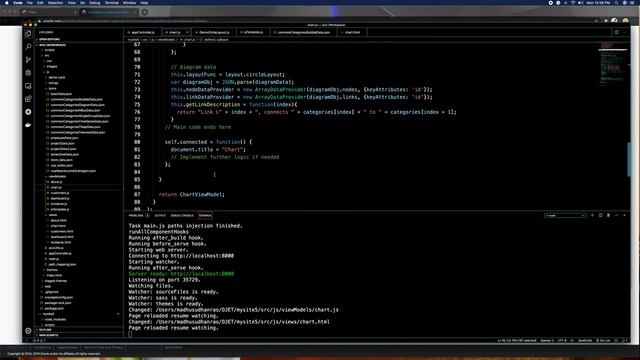Switch to the chart.html tab
The height and width of the screenshot is (360, 640).
click(352, 32)
